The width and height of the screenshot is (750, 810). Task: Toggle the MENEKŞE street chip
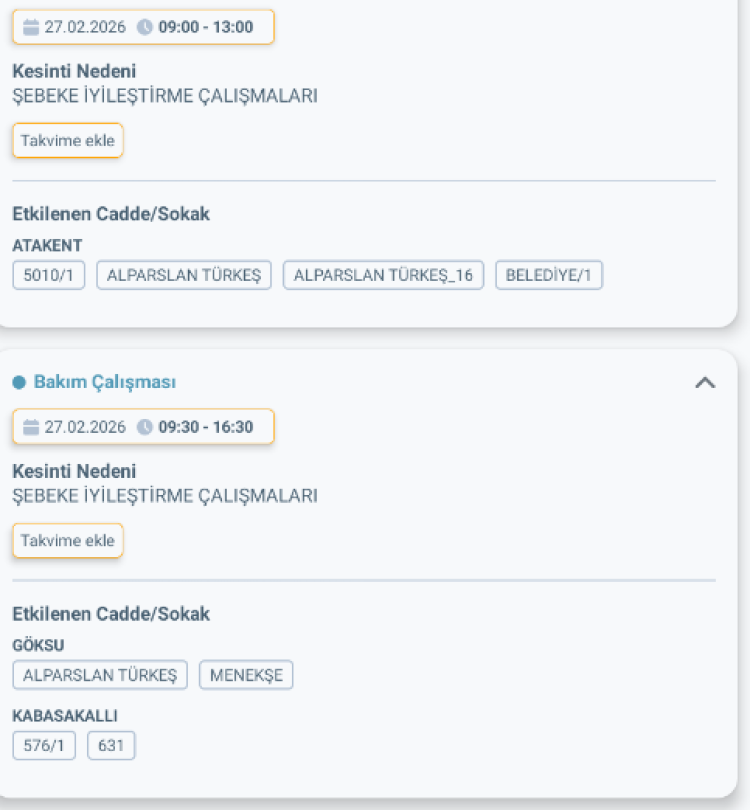(246, 675)
